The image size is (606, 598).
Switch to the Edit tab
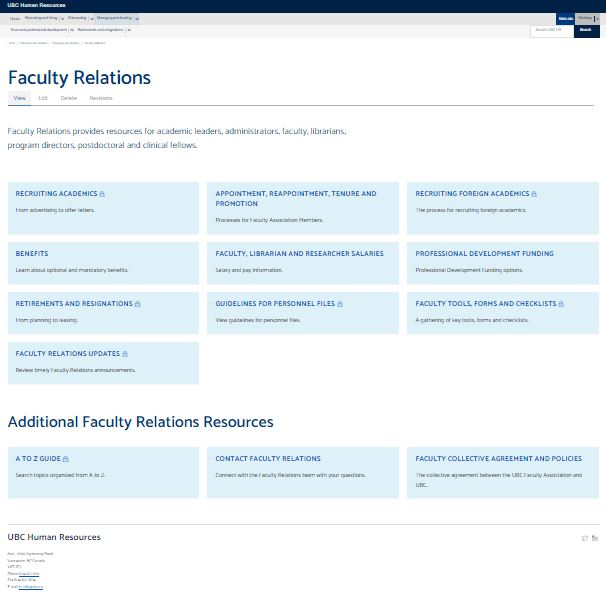coord(43,98)
